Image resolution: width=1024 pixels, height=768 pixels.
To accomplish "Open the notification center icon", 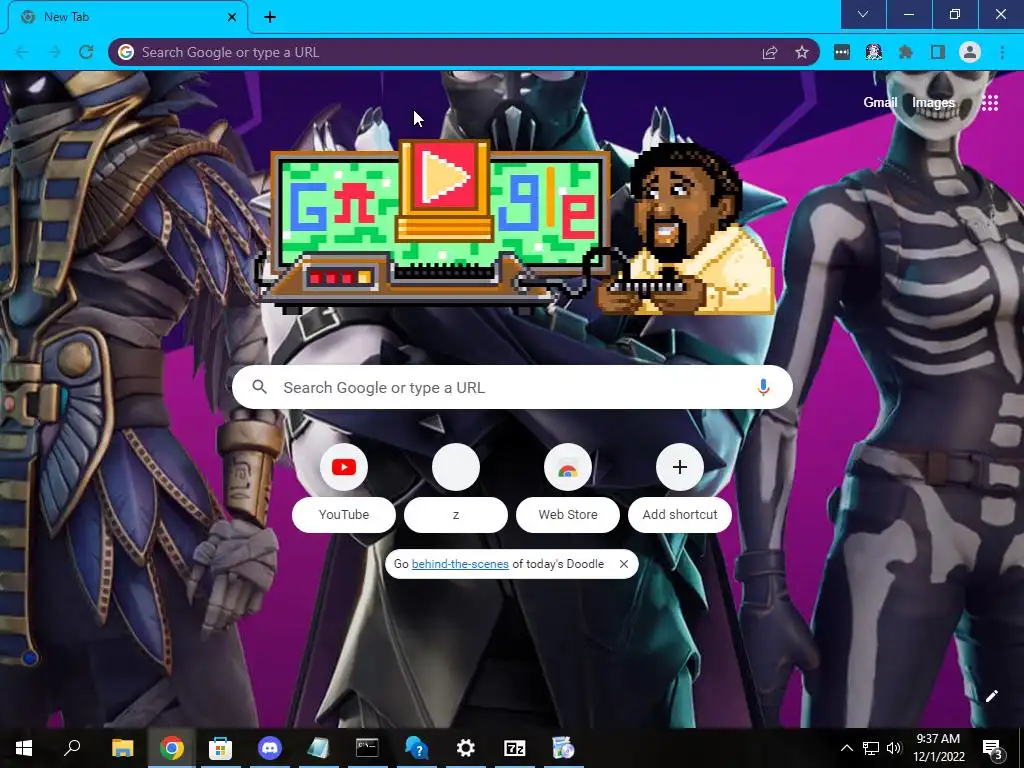I will (x=993, y=748).
